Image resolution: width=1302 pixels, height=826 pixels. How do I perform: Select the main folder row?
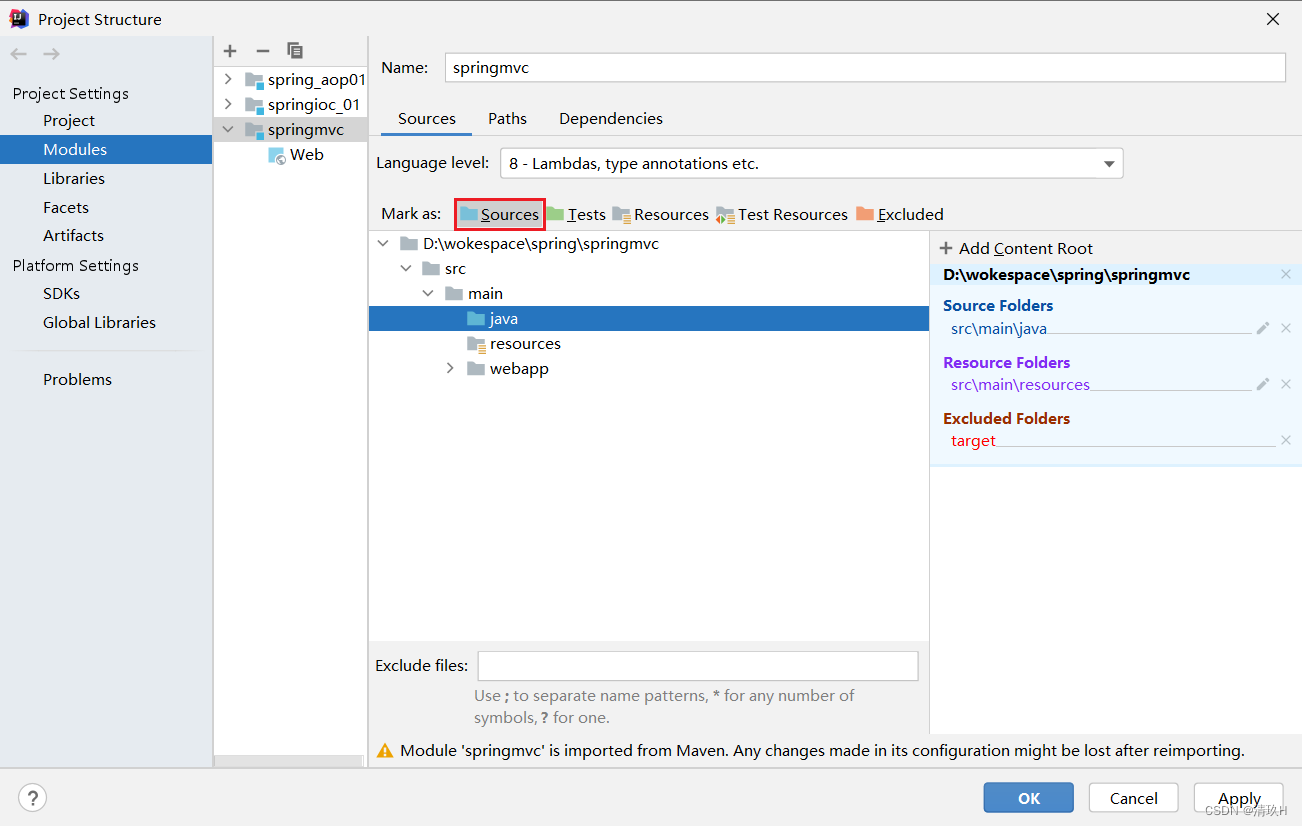[x=649, y=293]
